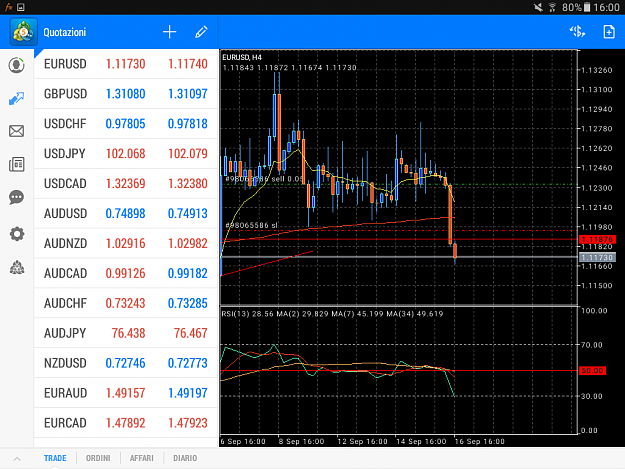The width and height of the screenshot is (625, 469).
Task: Tap the red 1.11876 price label
Action: tap(597, 239)
